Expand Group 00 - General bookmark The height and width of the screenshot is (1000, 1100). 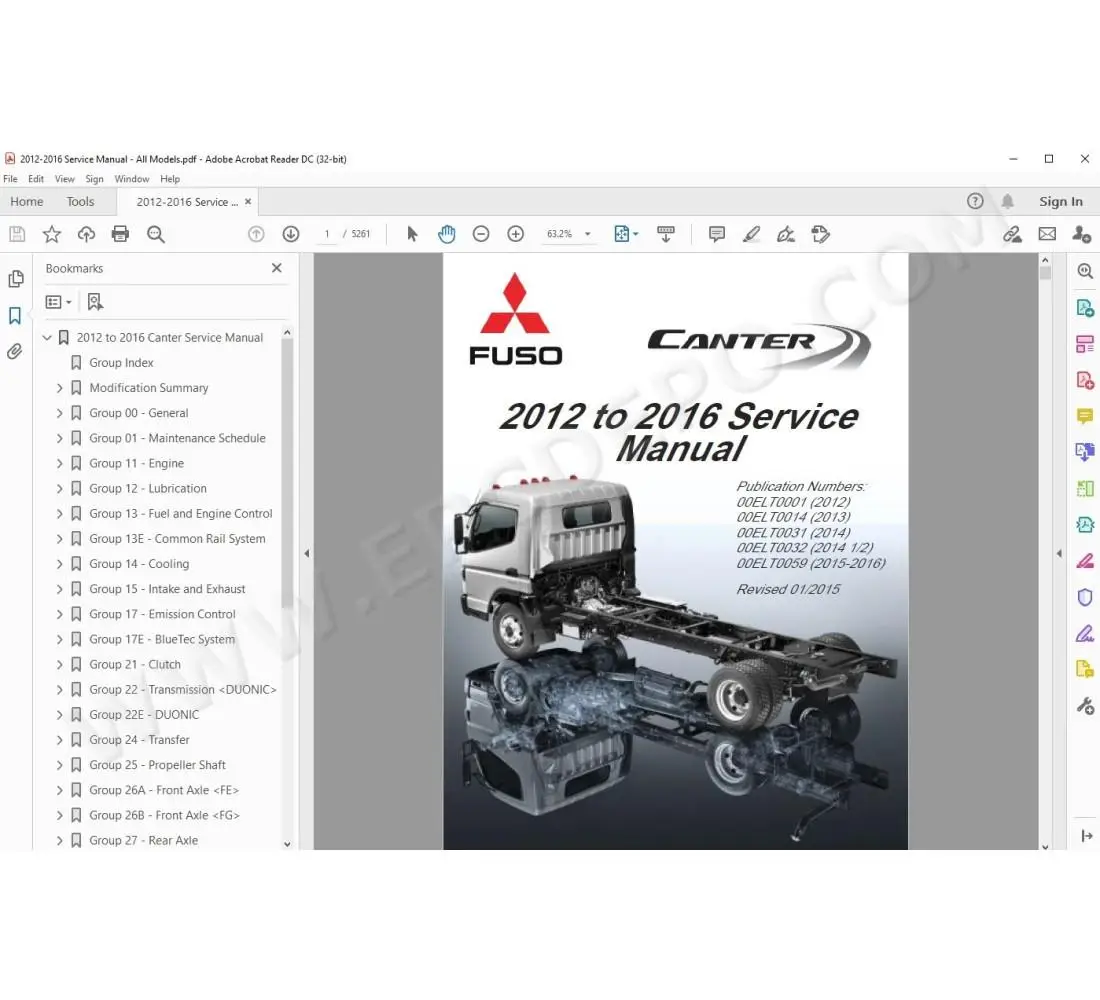click(x=60, y=413)
